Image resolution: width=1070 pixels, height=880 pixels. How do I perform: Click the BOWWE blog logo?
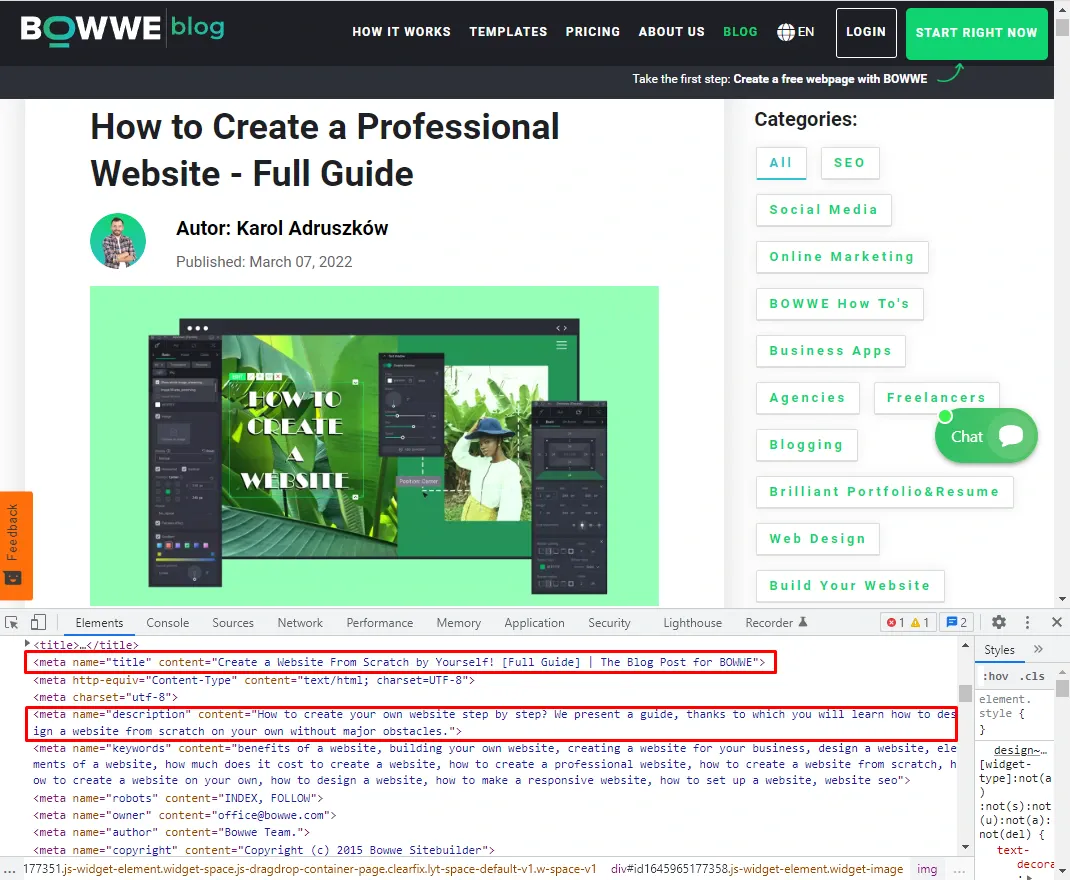[122, 29]
